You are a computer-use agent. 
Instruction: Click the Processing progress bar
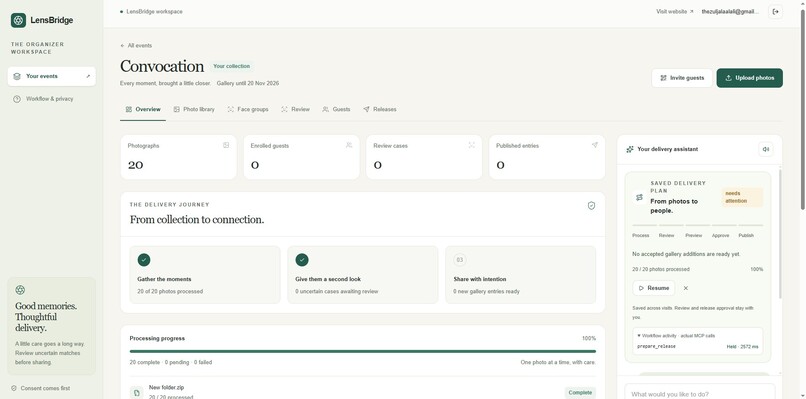pyautogui.click(x=363, y=352)
